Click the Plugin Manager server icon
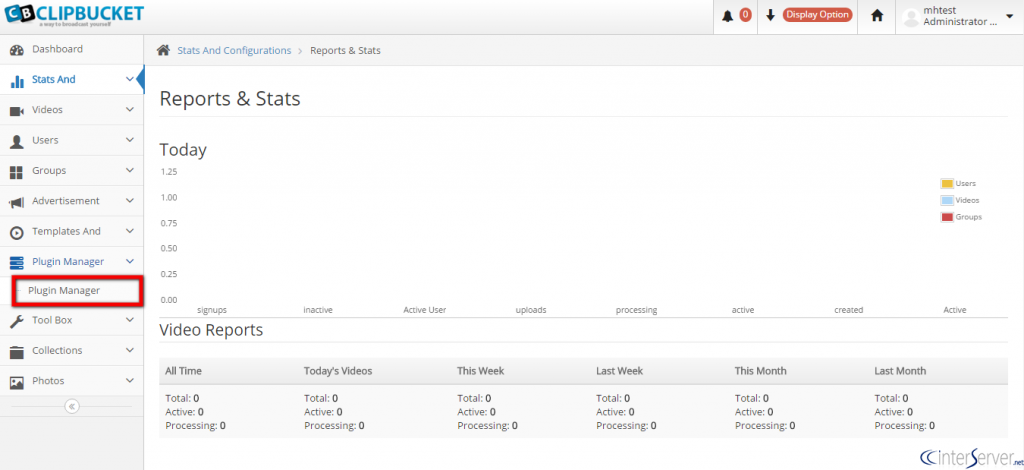The image size is (1024, 470). coord(17,262)
